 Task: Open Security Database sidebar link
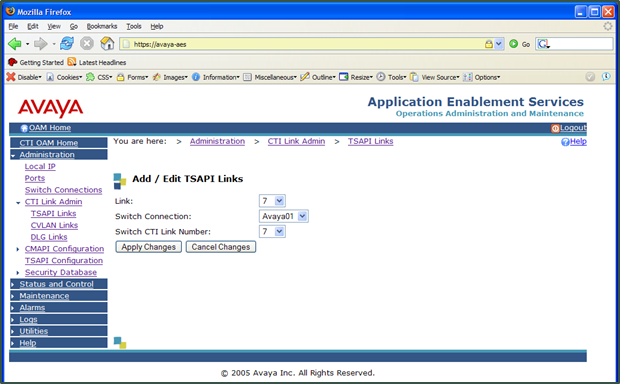[x=60, y=272]
